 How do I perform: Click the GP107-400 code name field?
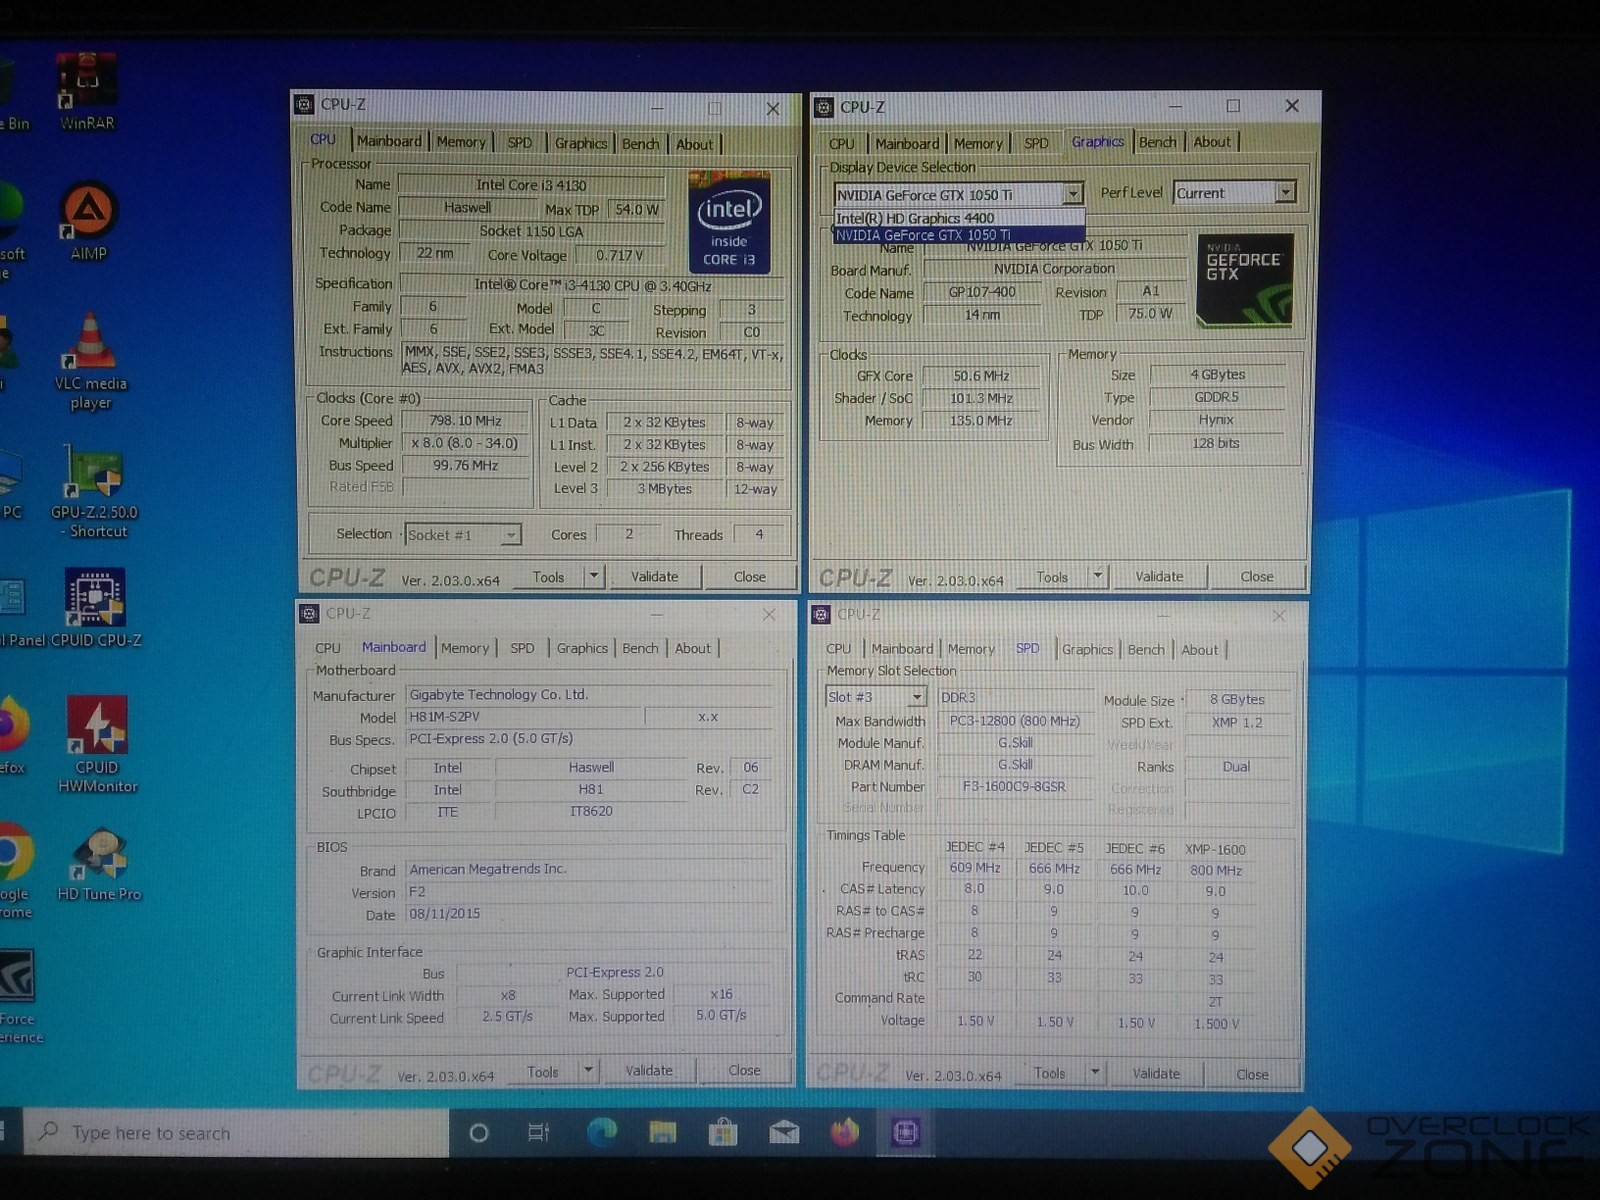click(982, 292)
